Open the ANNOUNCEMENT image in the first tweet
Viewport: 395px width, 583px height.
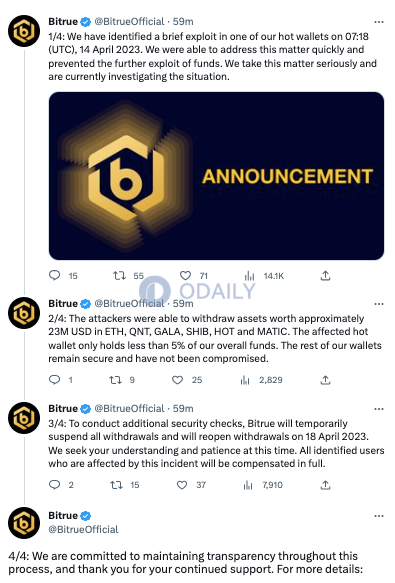point(216,176)
